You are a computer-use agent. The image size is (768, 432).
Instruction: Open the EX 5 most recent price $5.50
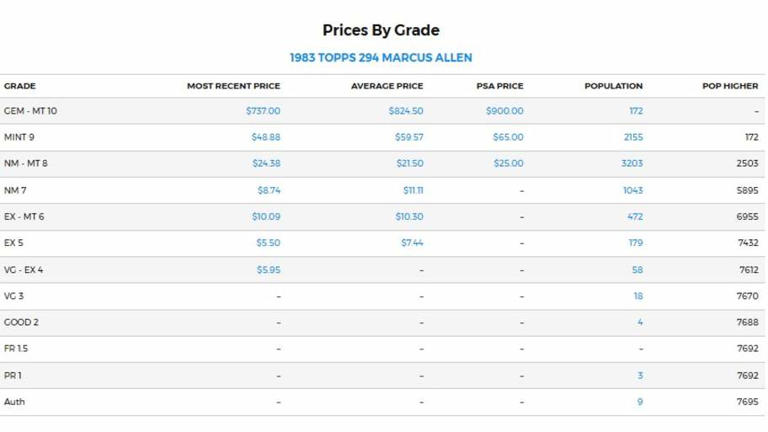coord(269,243)
